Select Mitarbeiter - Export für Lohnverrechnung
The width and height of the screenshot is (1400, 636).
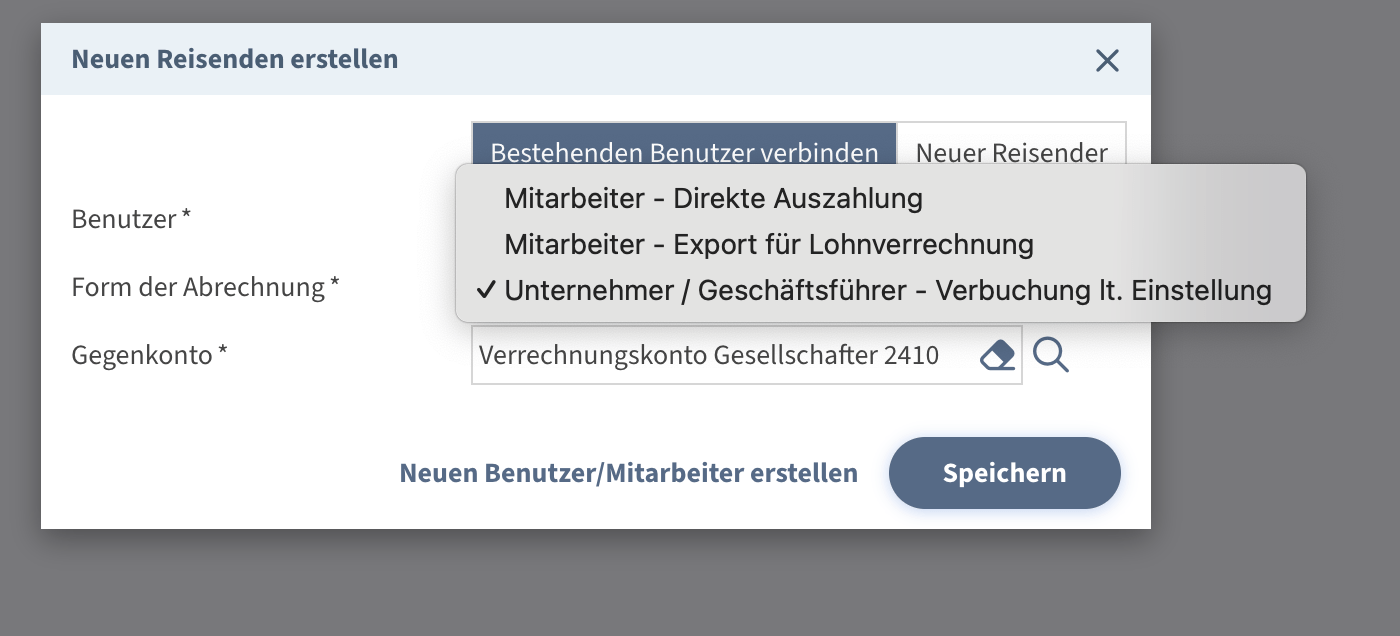click(768, 244)
